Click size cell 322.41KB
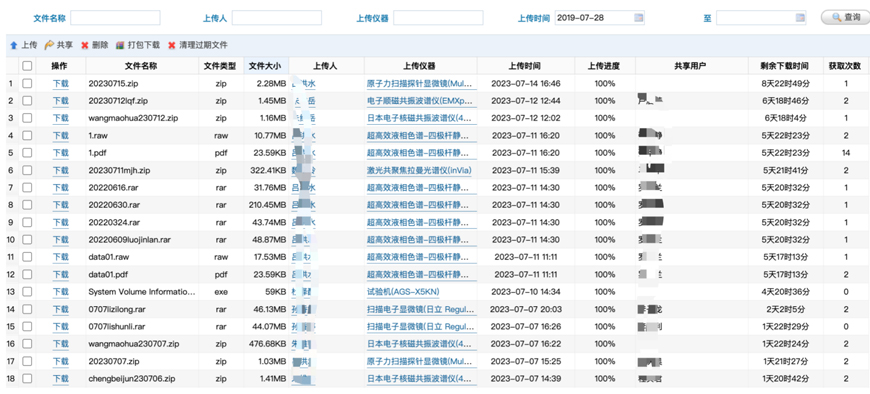The height and width of the screenshot is (394, 870). 267,170
